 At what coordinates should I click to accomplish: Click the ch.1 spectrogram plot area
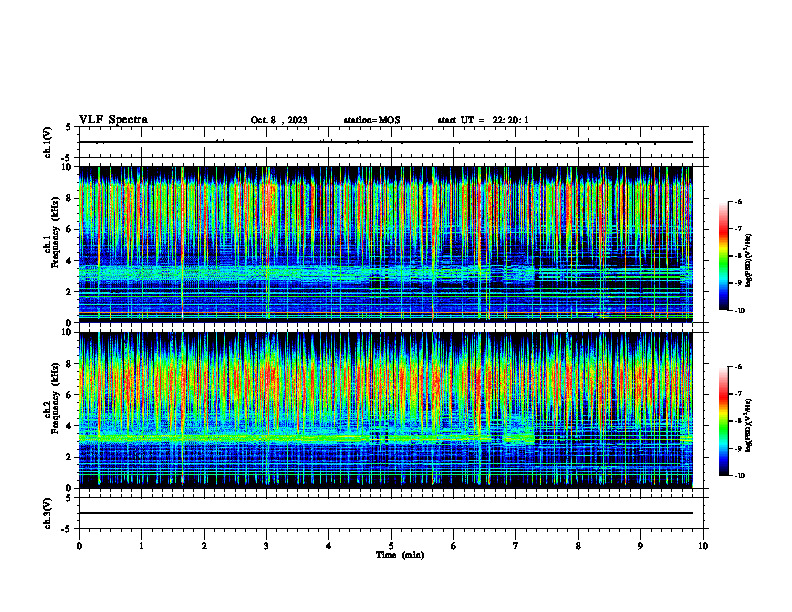[x=385, y=244]
